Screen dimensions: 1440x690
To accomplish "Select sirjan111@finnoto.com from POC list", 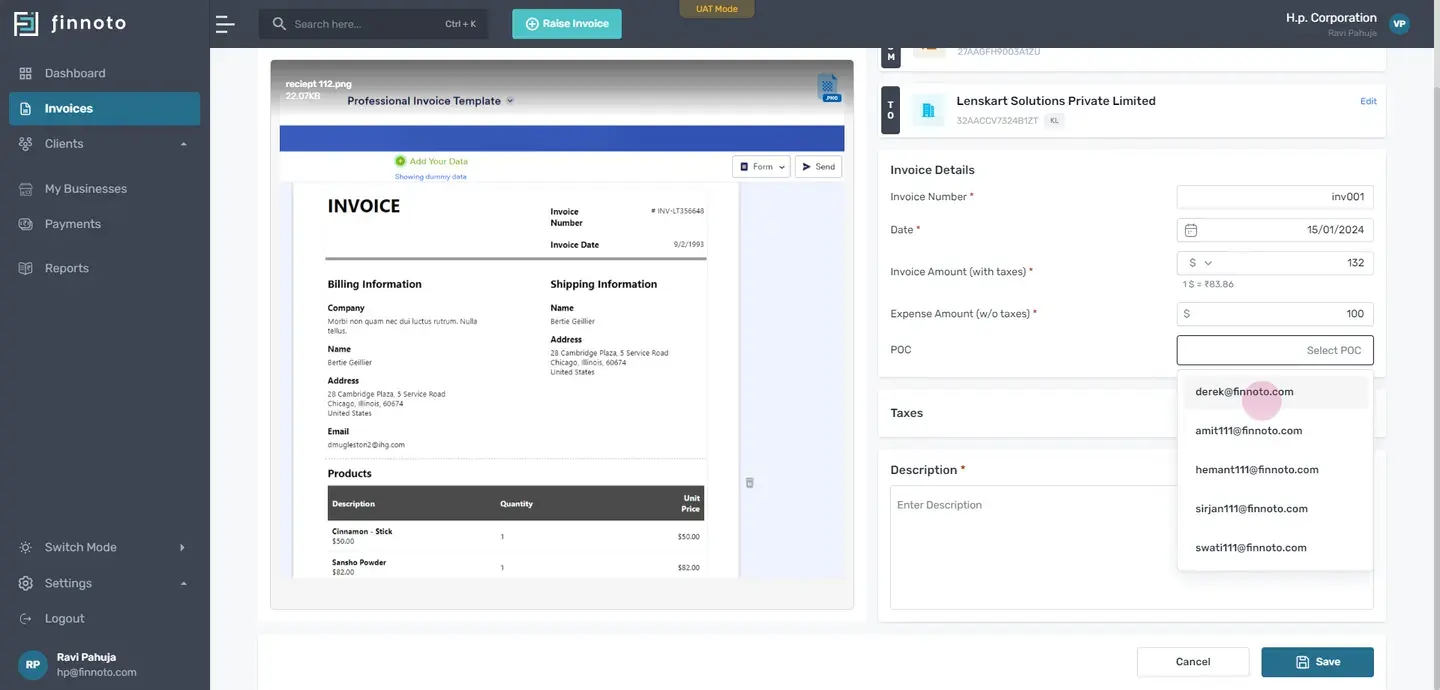I will point(1275,509).
